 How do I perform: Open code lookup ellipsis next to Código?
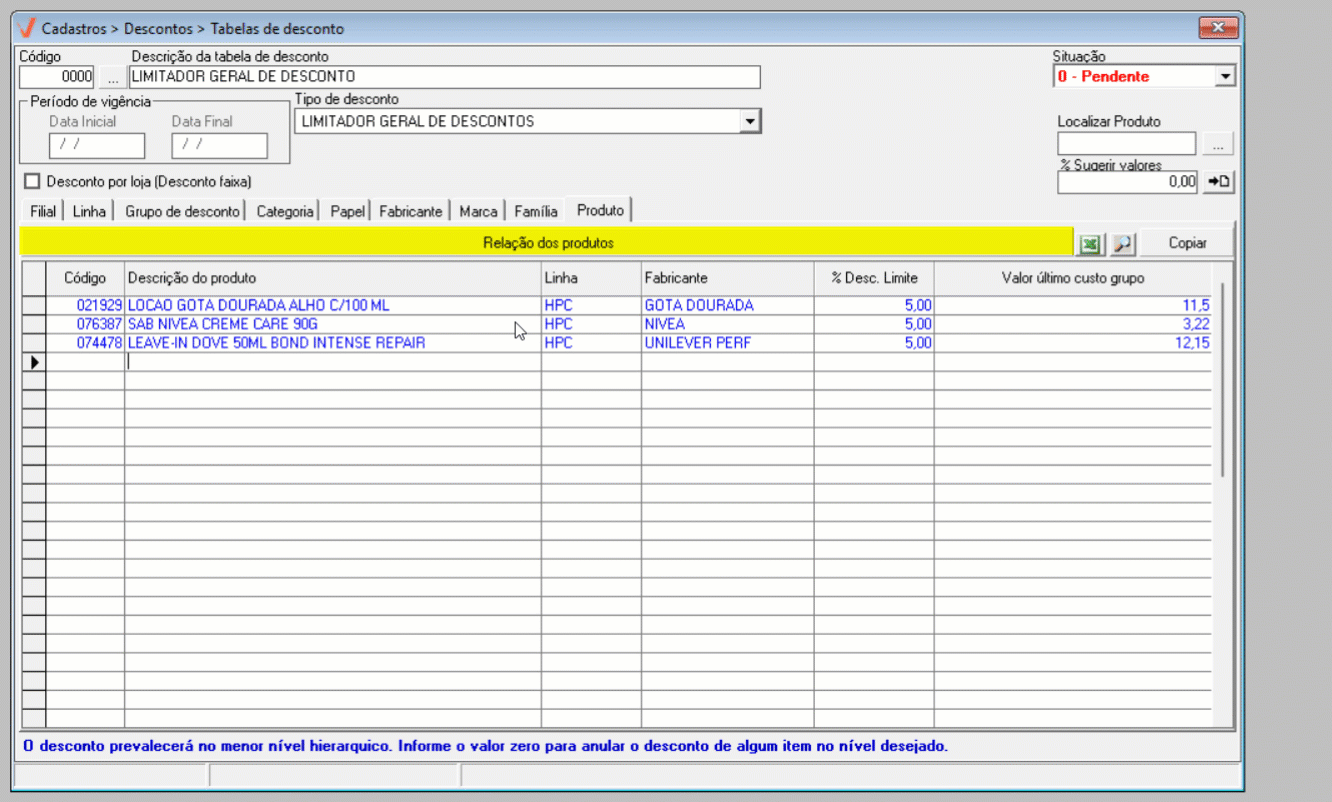[x=112, y=77]
